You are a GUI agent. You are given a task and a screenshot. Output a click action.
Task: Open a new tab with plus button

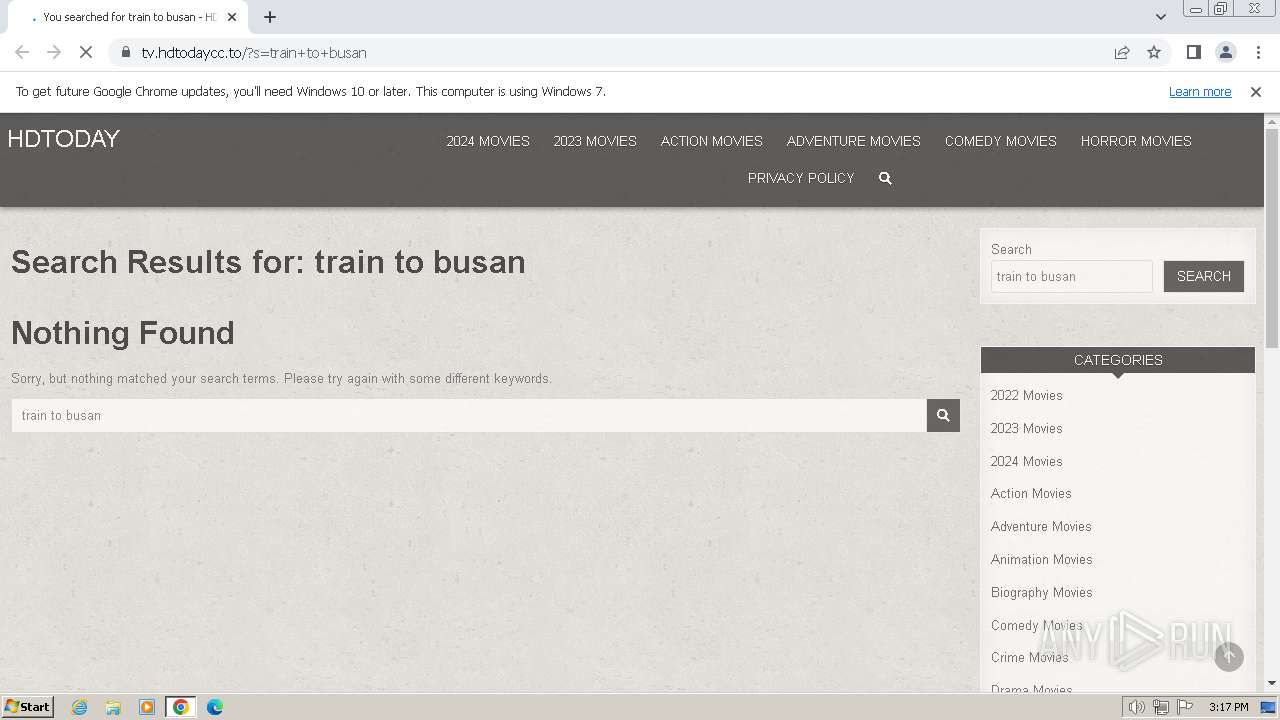tap(270, 17)
